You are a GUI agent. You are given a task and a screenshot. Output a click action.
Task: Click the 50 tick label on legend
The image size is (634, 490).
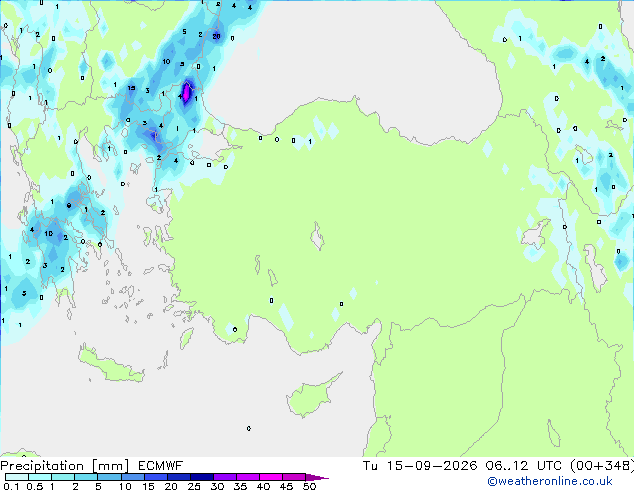310,486
